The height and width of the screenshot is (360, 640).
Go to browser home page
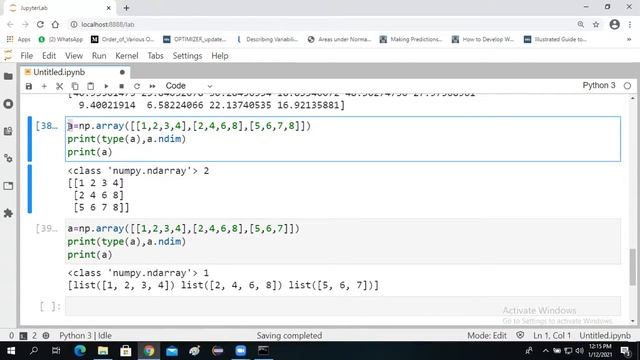pos(55,24)
